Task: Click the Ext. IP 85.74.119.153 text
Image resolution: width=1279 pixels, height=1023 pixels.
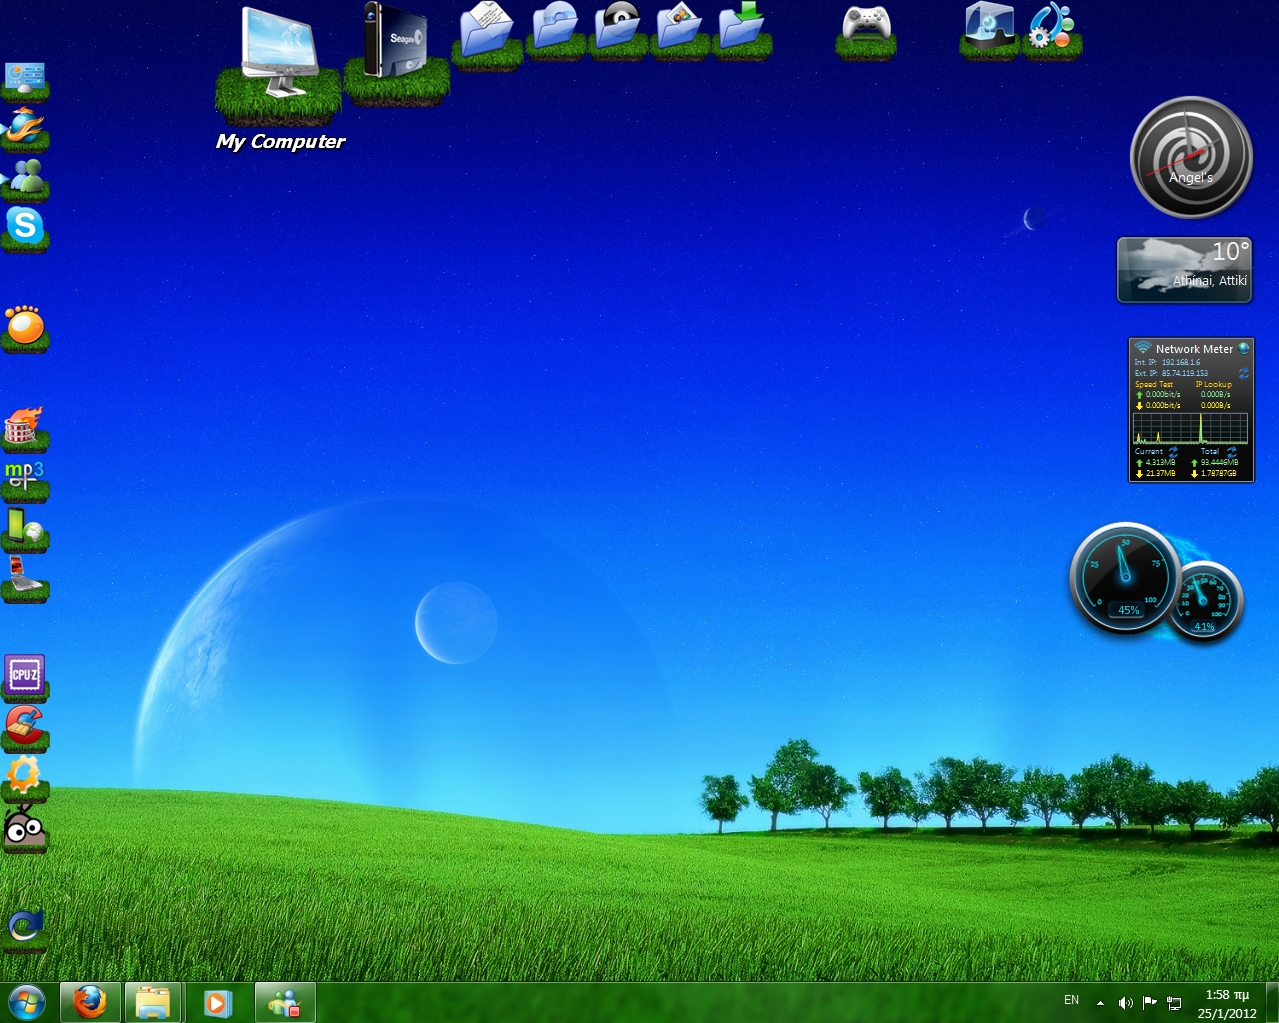Action: [1171, 373]
